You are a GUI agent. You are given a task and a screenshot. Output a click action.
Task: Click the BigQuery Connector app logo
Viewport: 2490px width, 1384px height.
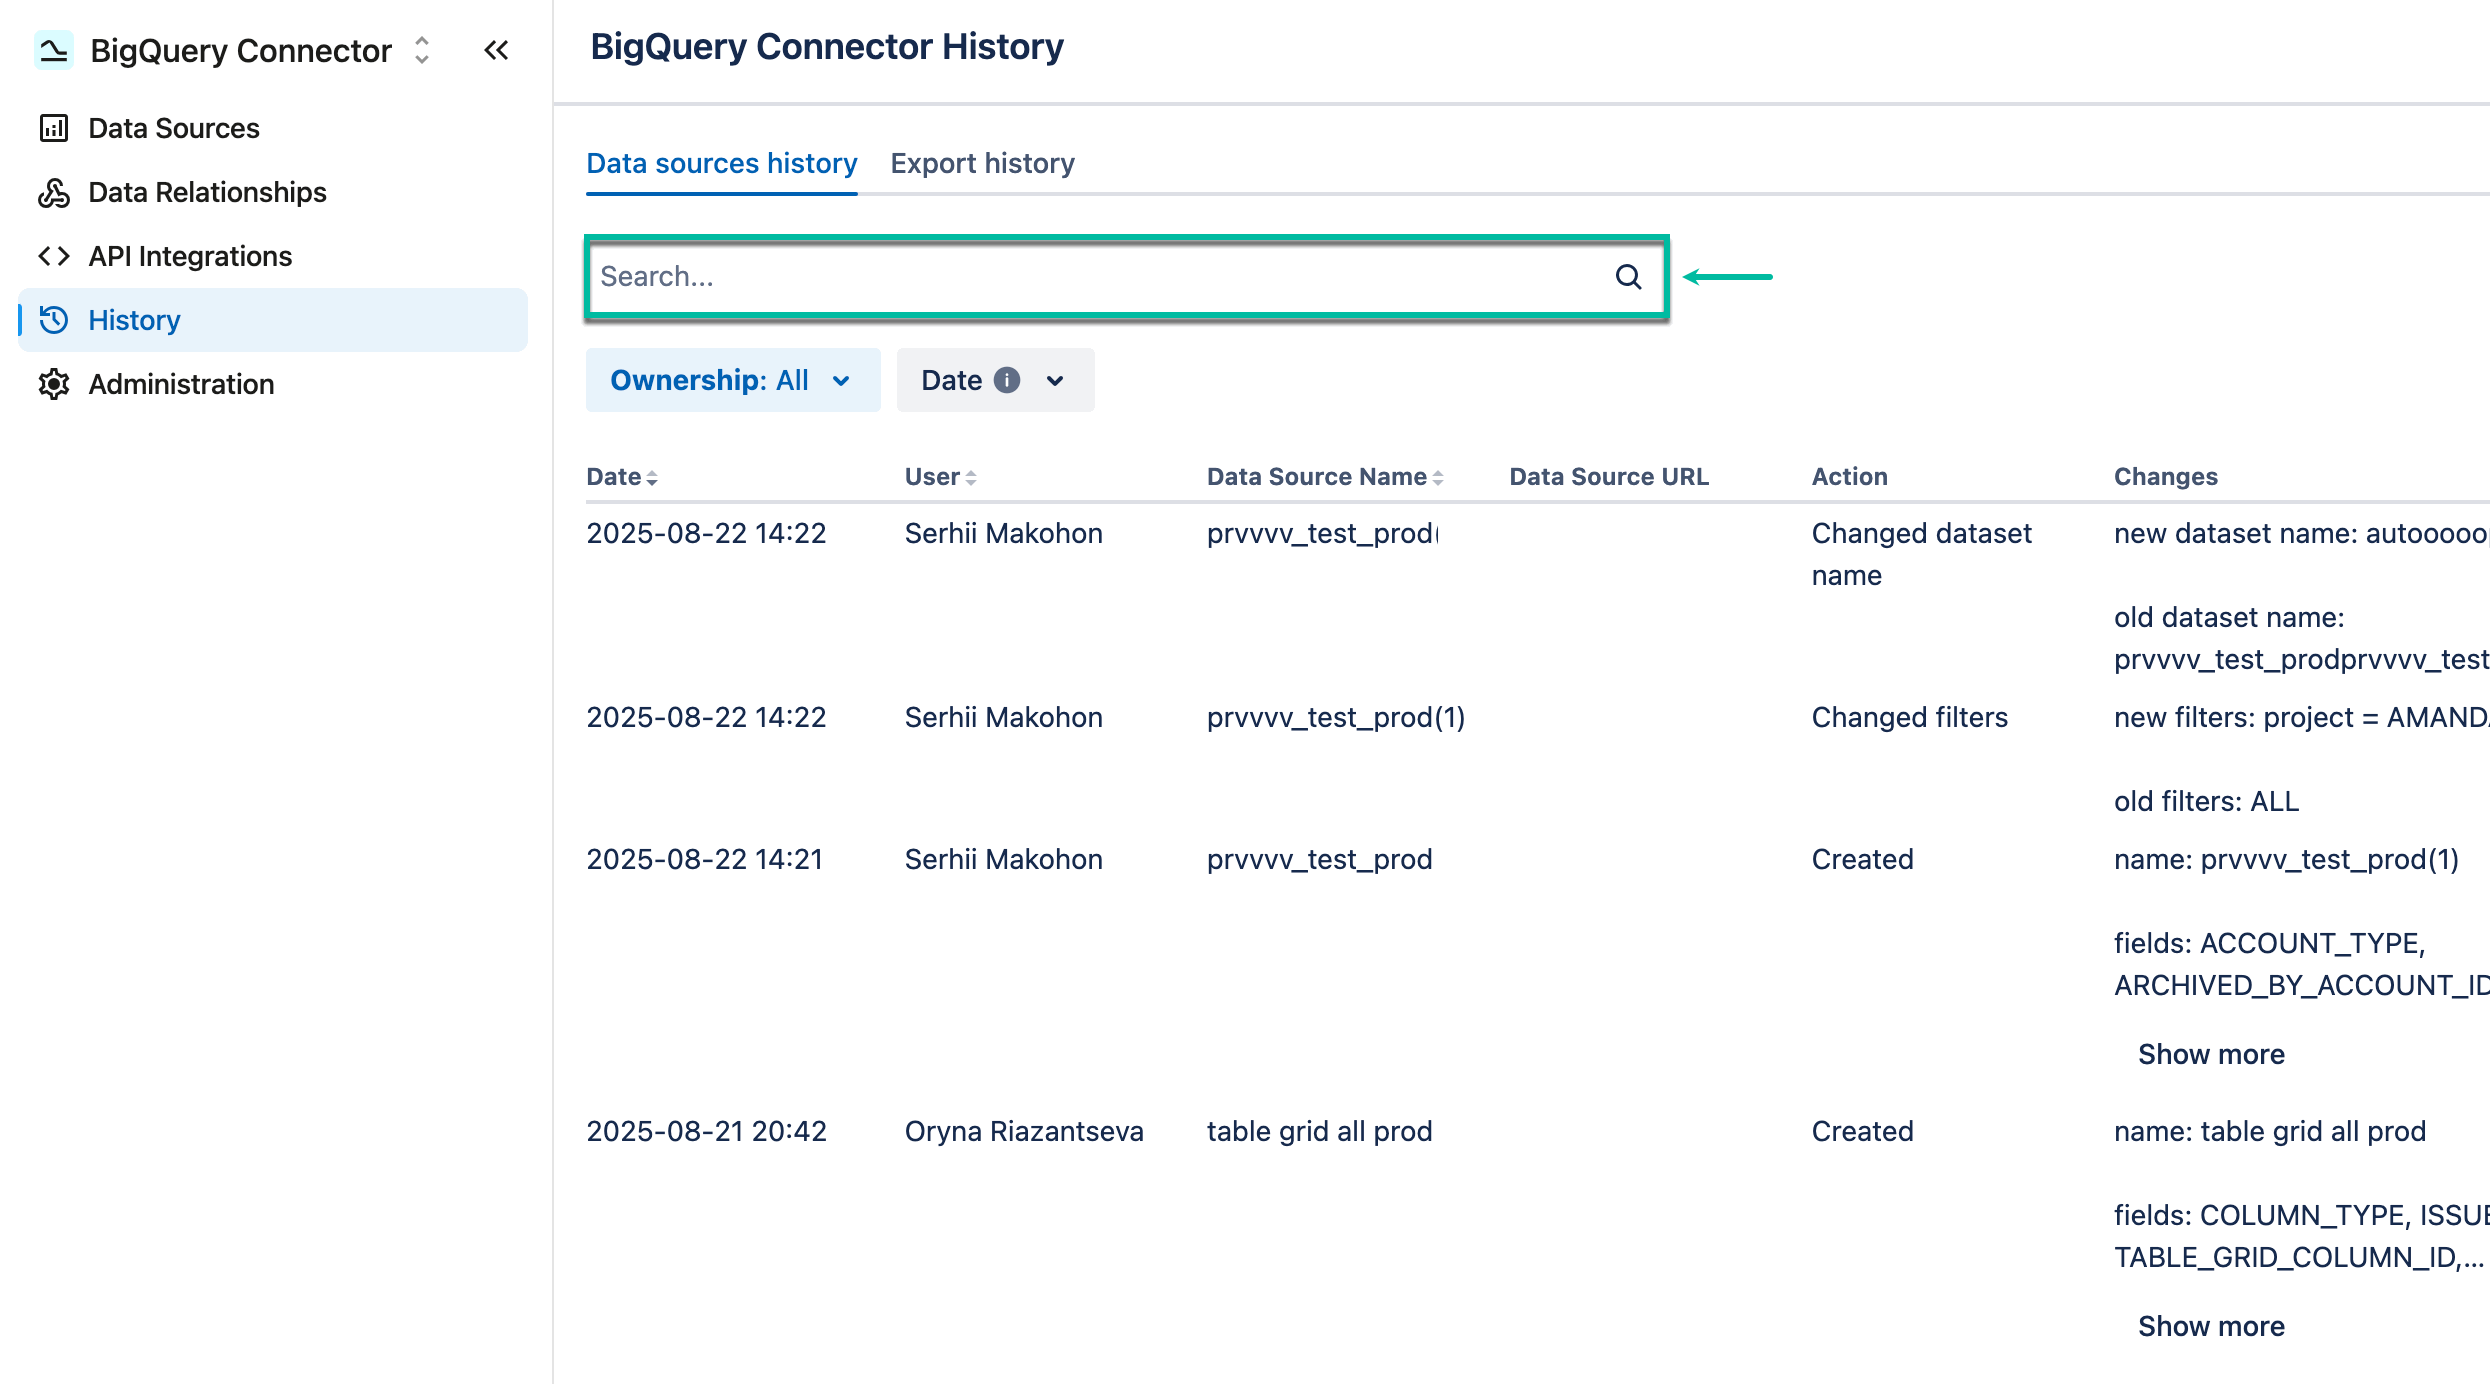55,49
